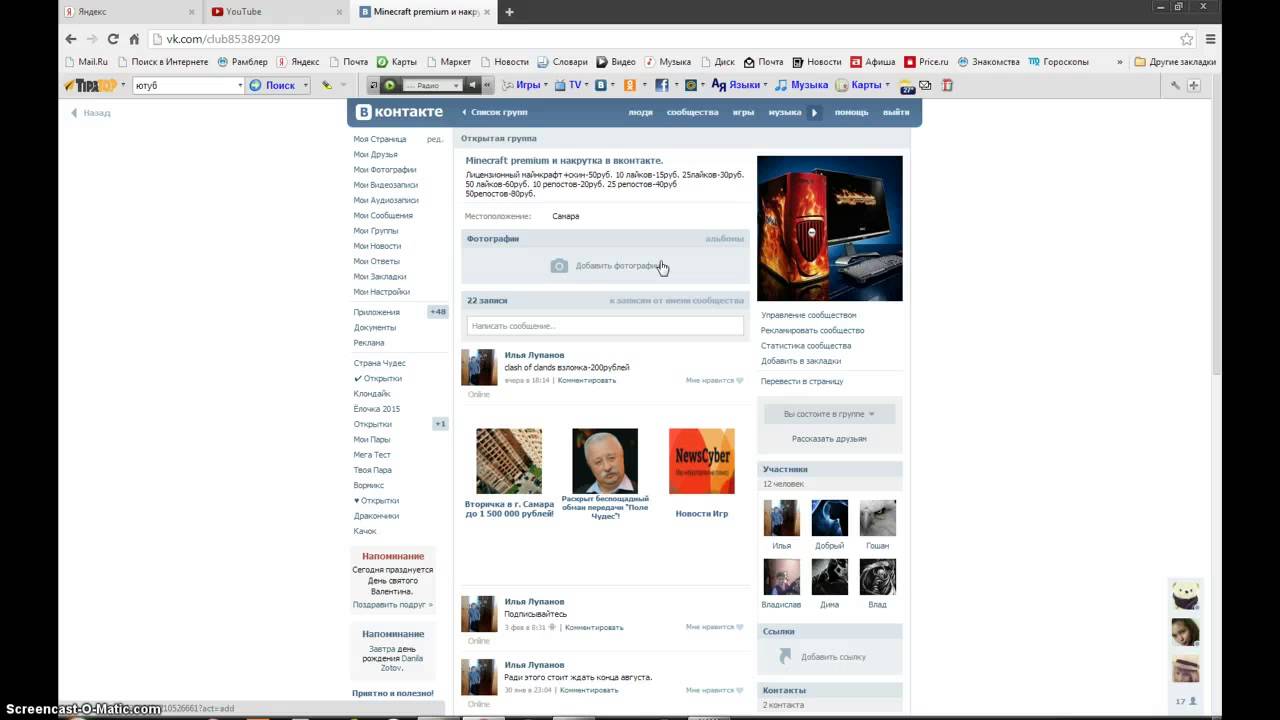
Task: Click the VK 'B' icon in toolbar
Action: 600,85
